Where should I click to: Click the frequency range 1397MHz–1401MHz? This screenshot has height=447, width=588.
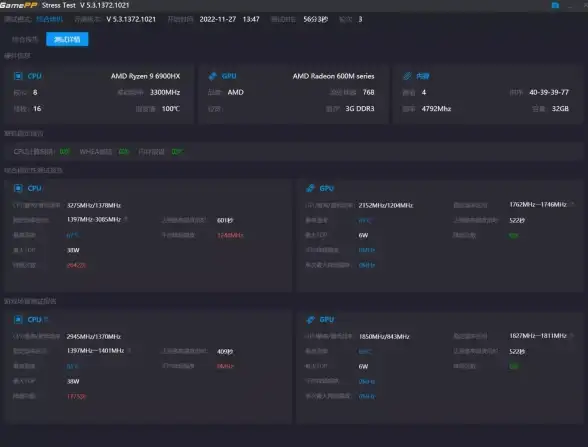tap(95, 351)
